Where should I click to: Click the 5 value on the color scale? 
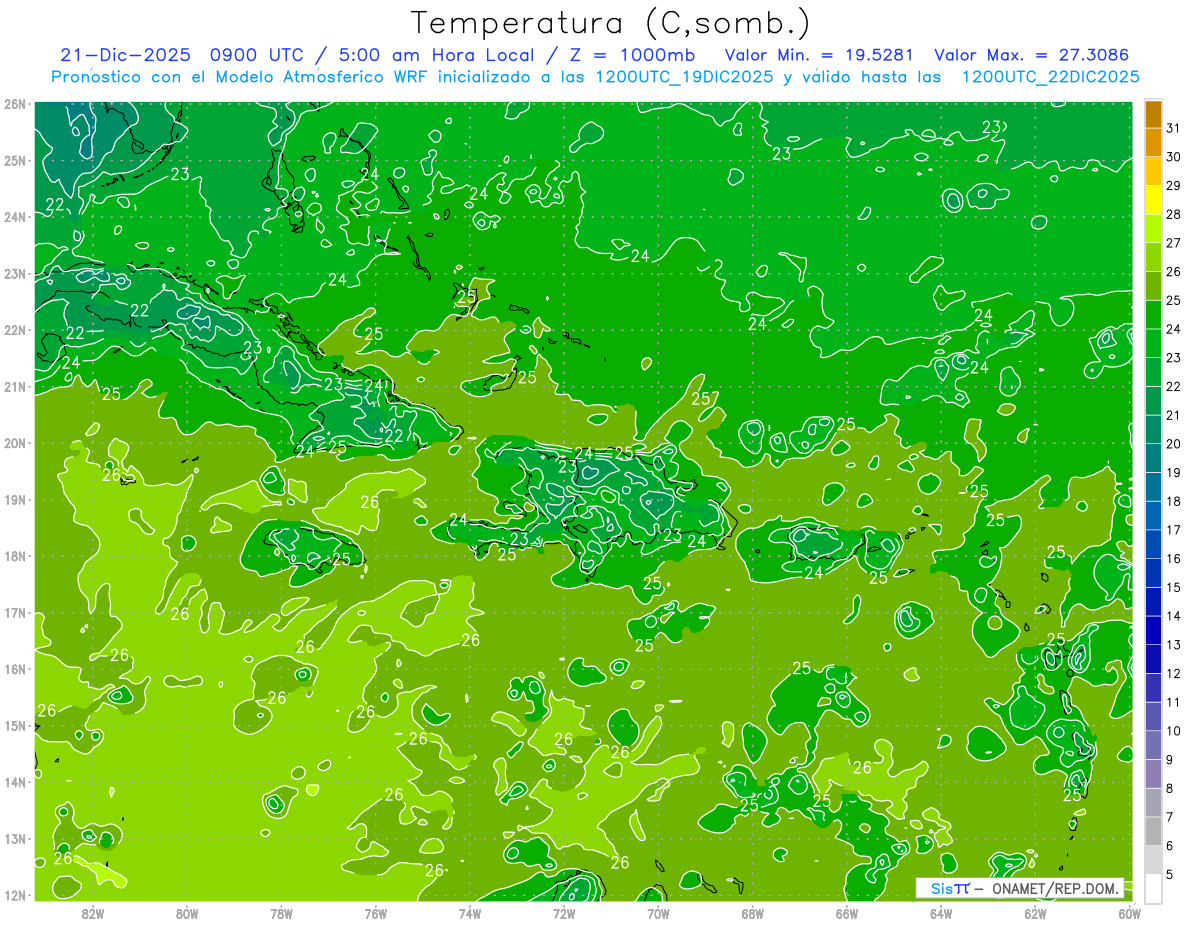(x=1171, y=874)
